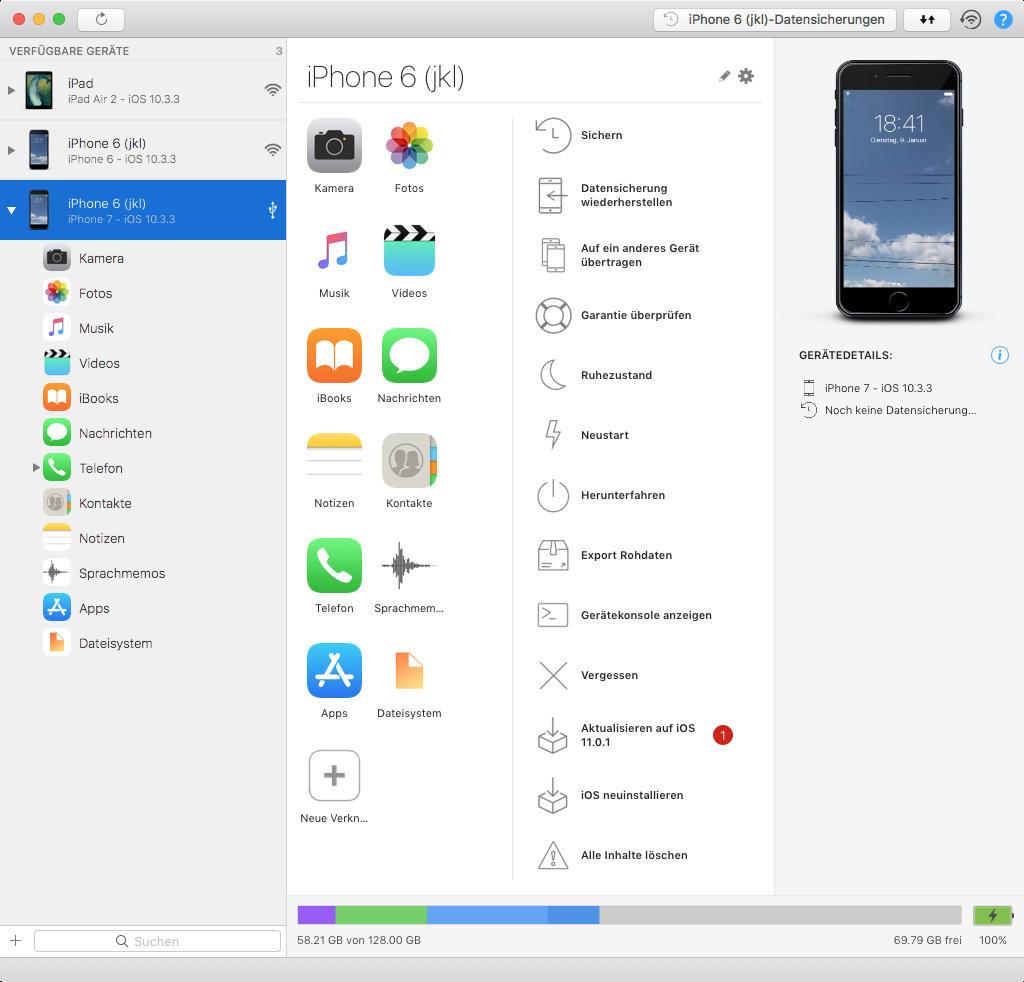Open the Apps store icon in grid

click(334, 671)
